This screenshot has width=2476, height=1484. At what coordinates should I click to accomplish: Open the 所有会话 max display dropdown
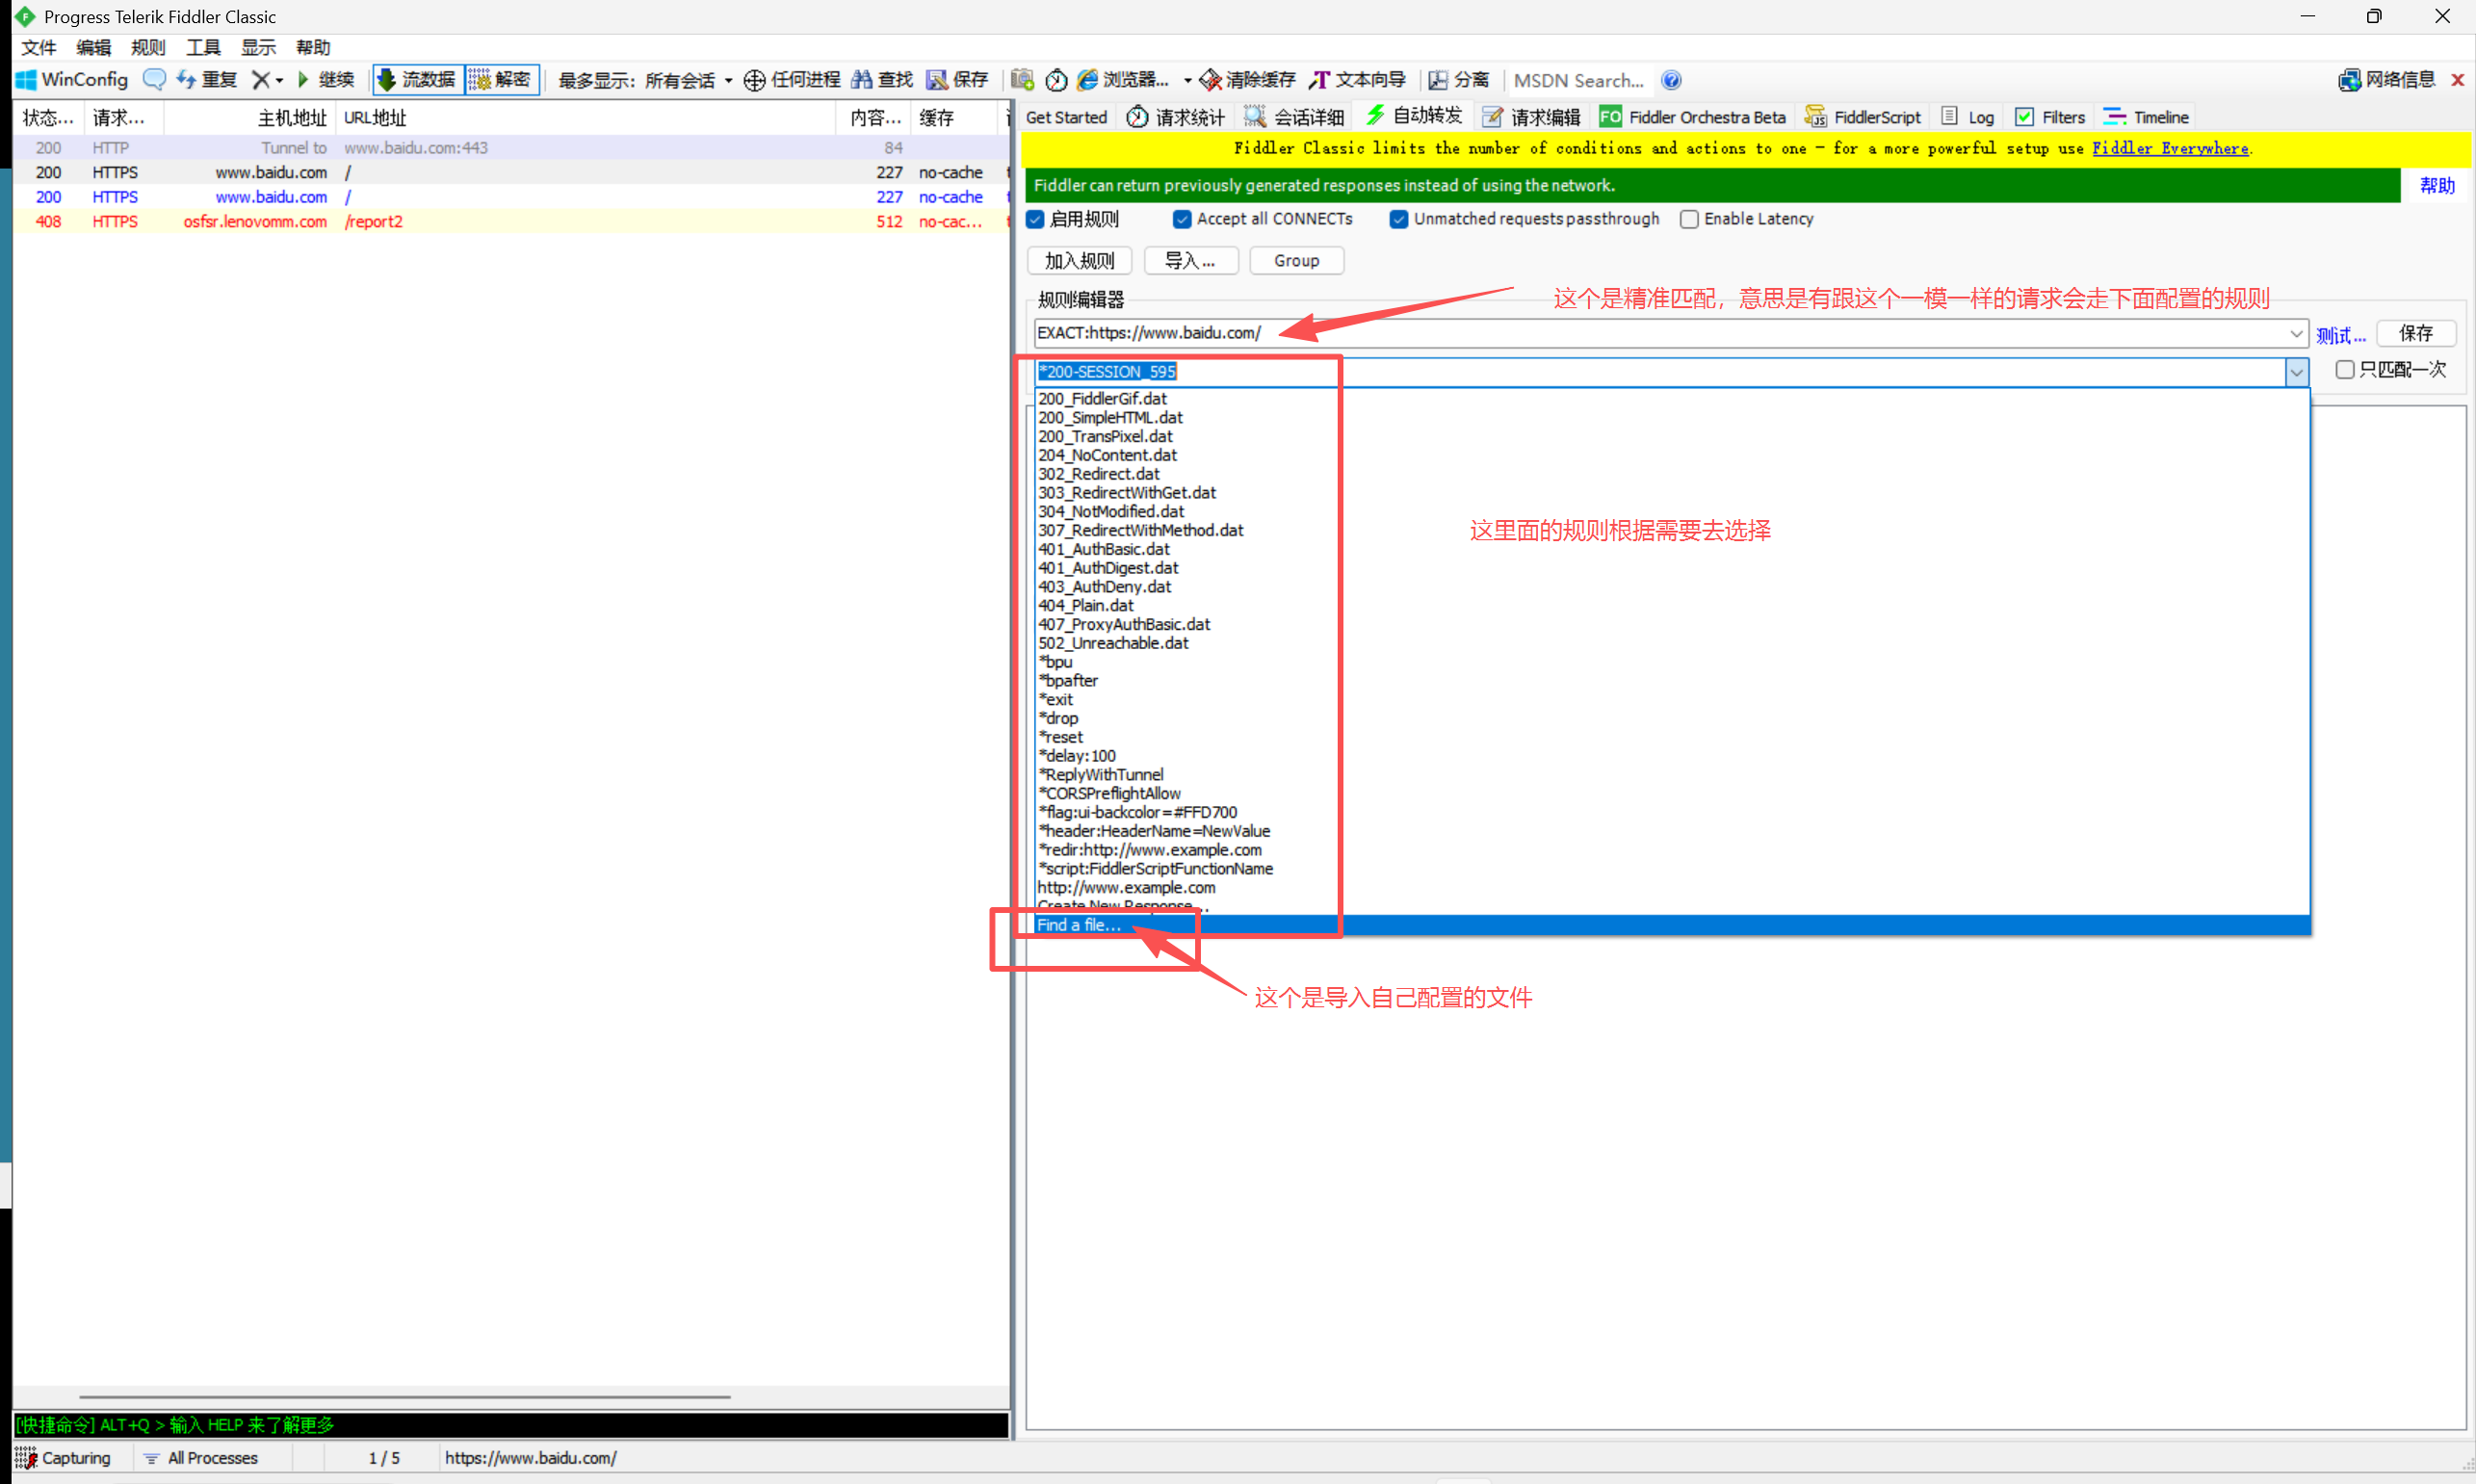(728, 80)
